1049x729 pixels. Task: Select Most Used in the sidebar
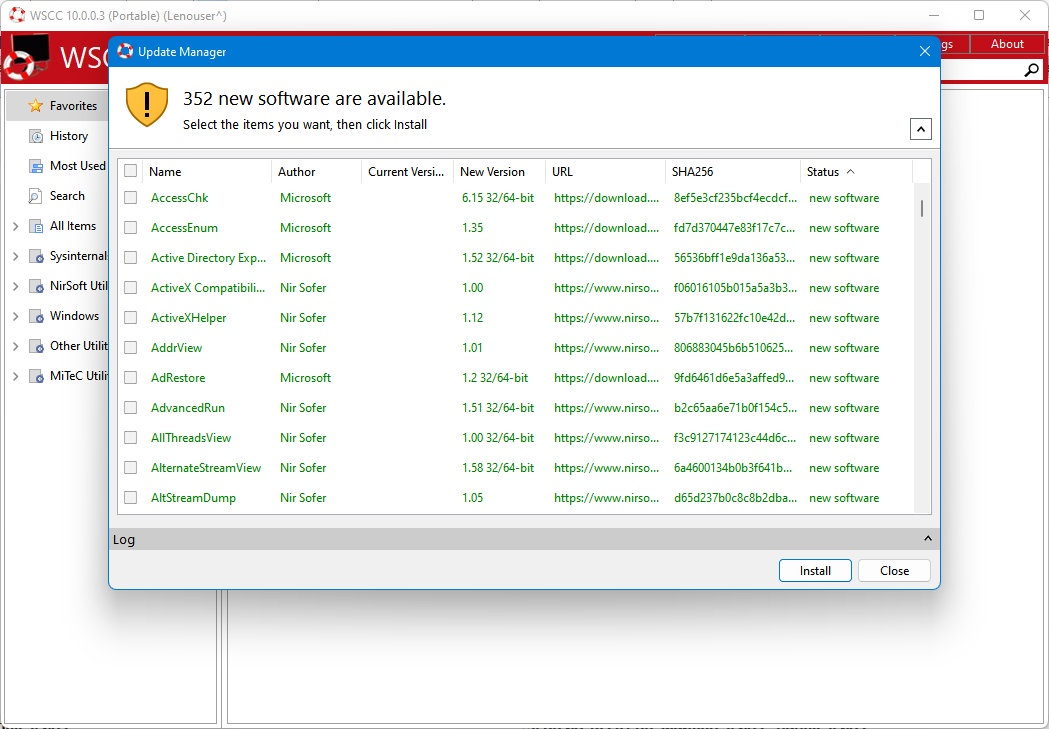pos(58,166)
